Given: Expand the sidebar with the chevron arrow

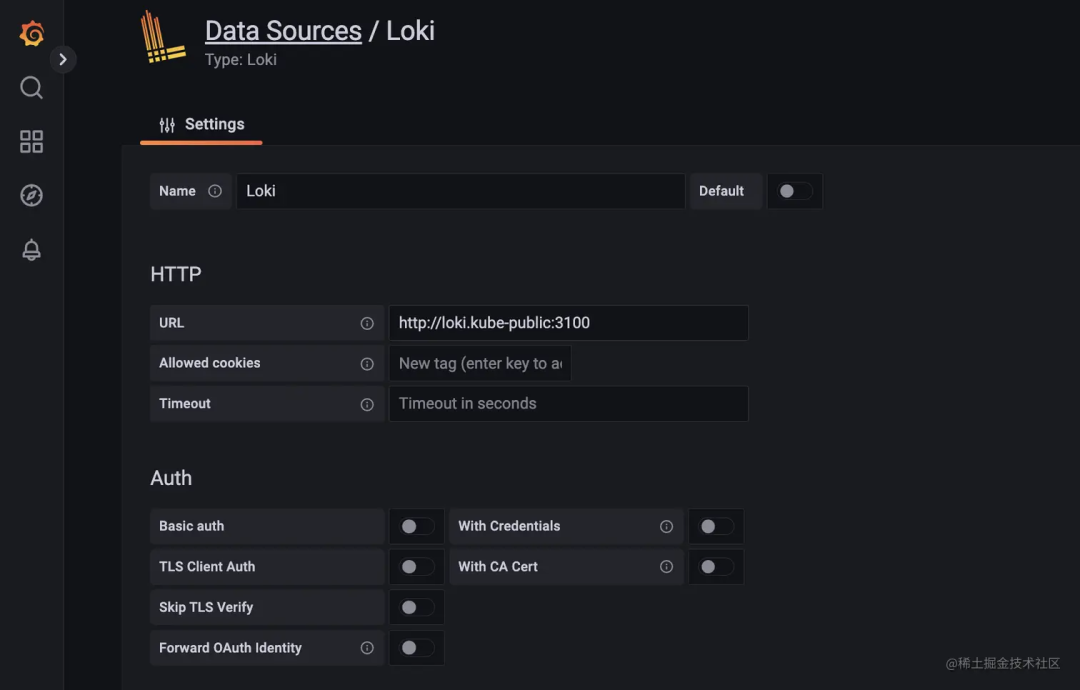Looking at the screenshot, I should coord(63,59).
